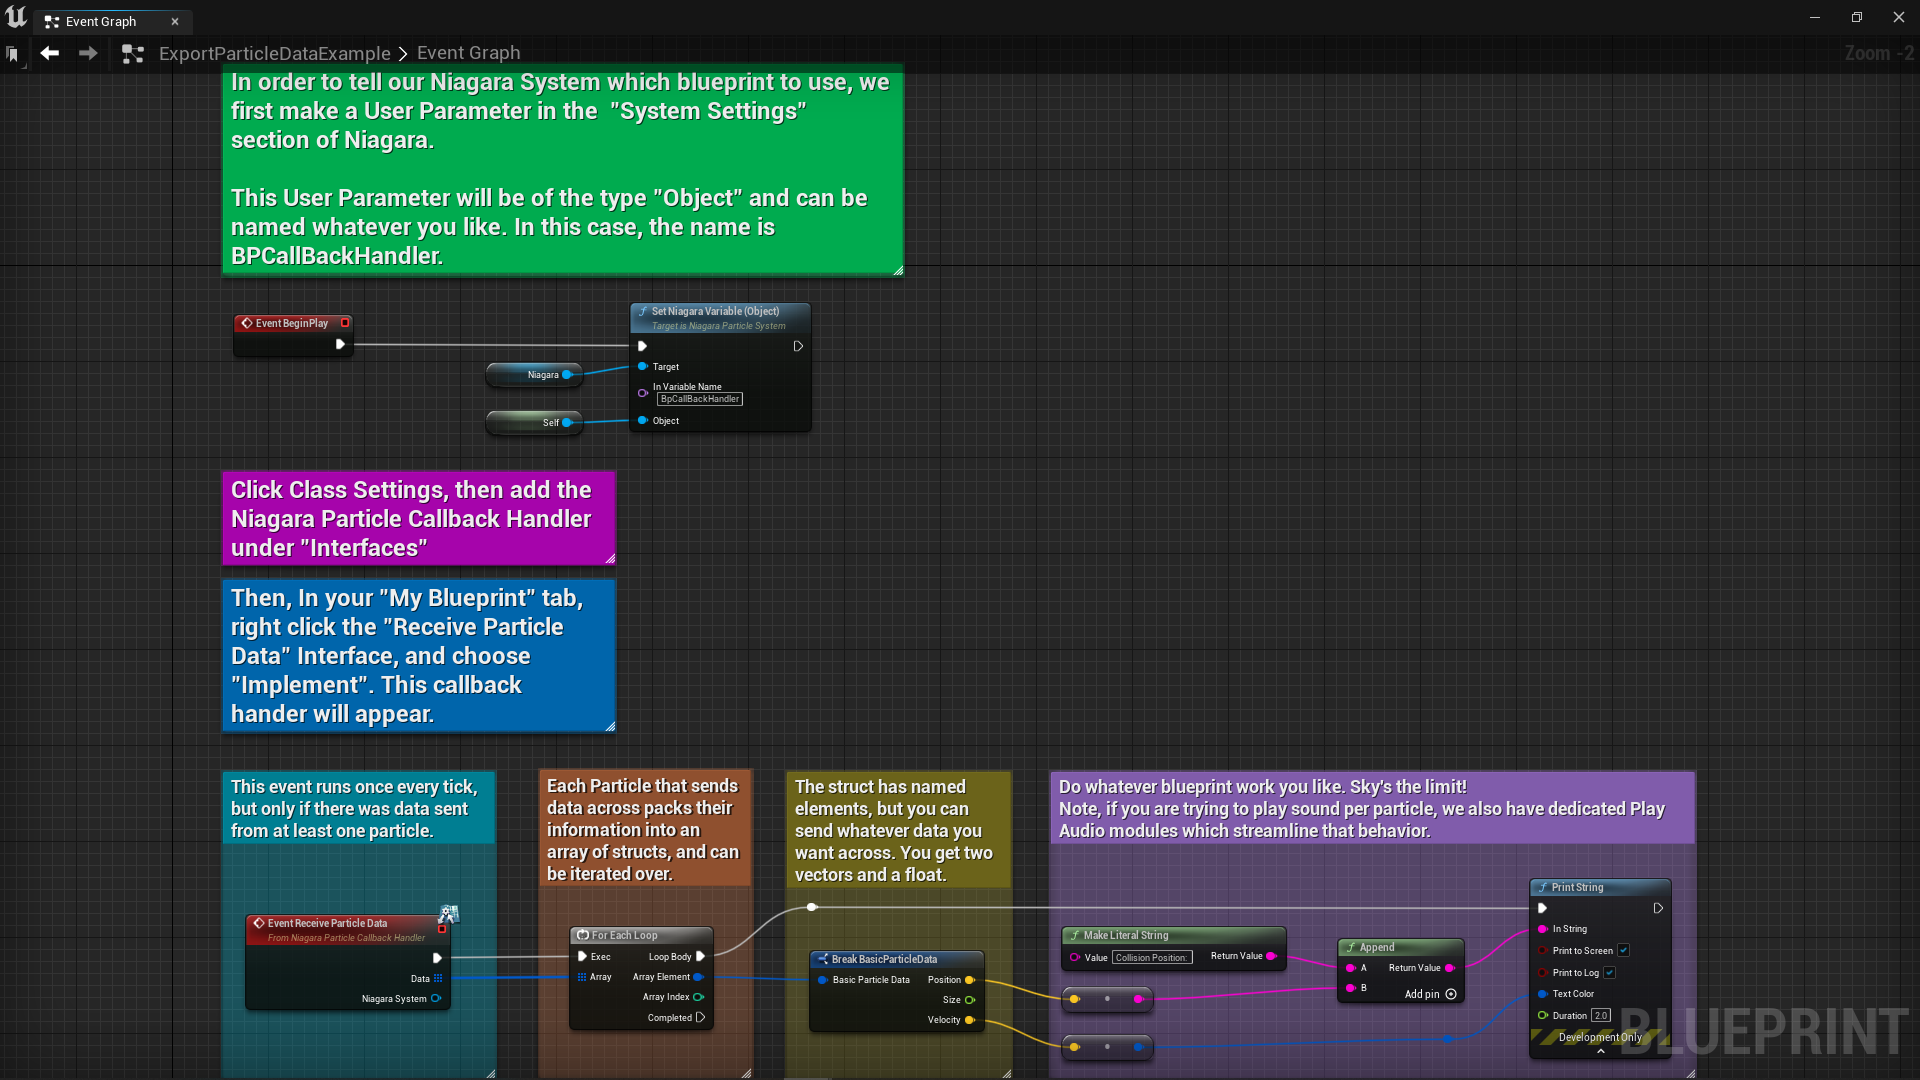
Task: Click the Array Index output pin
Action: click(x=698, y=996)
